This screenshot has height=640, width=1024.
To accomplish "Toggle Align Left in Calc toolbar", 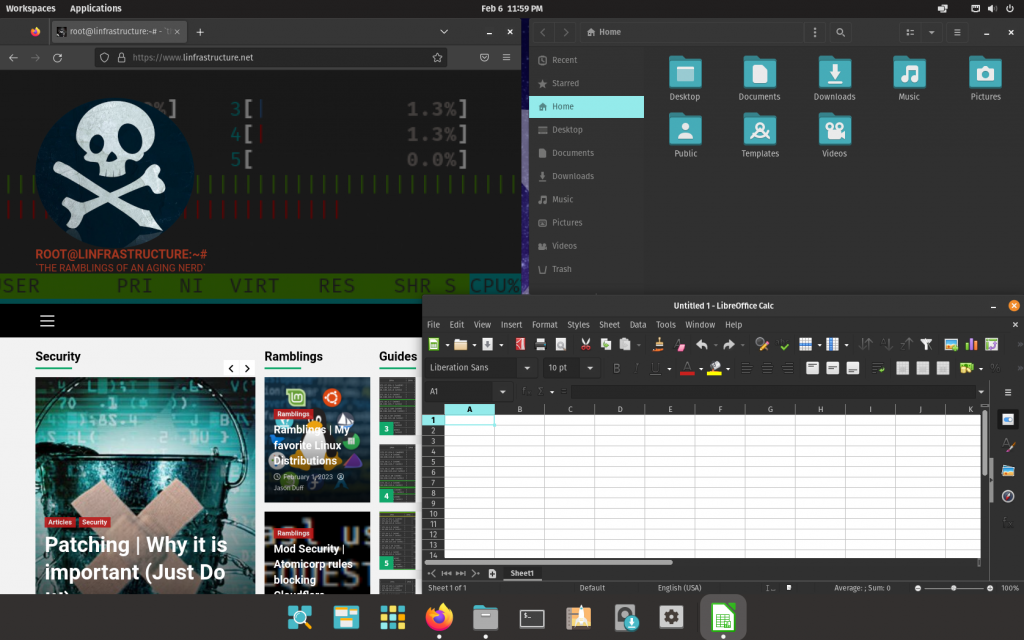I will [746, 368].
